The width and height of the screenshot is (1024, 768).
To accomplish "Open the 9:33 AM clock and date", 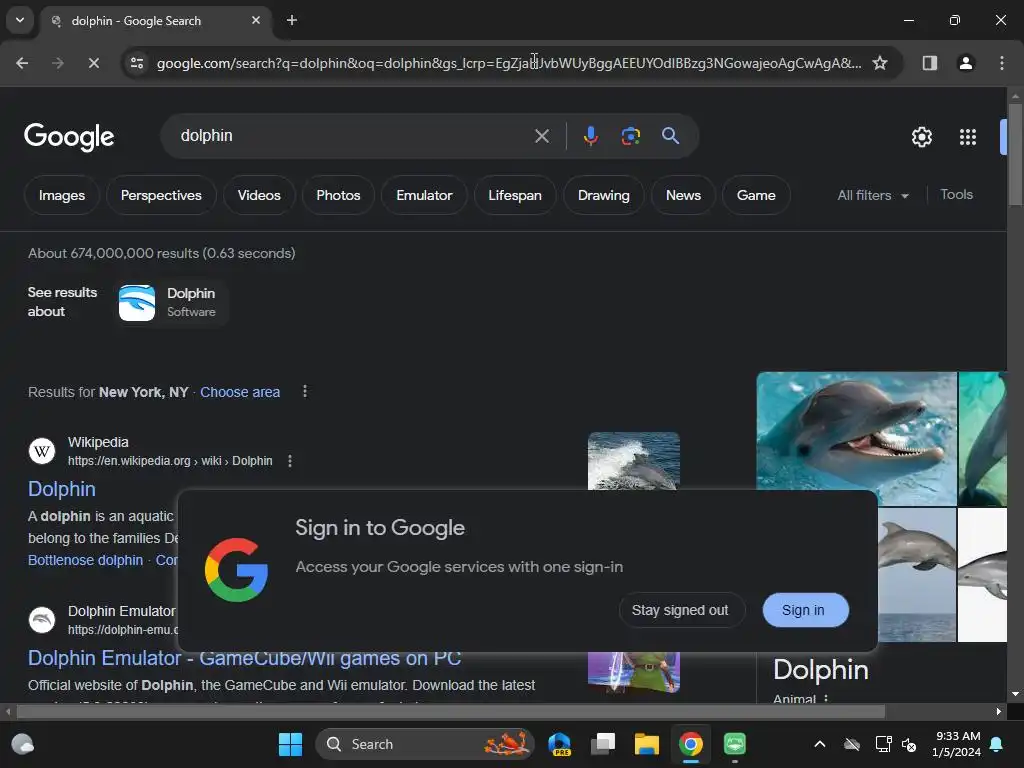I will 957,744.
